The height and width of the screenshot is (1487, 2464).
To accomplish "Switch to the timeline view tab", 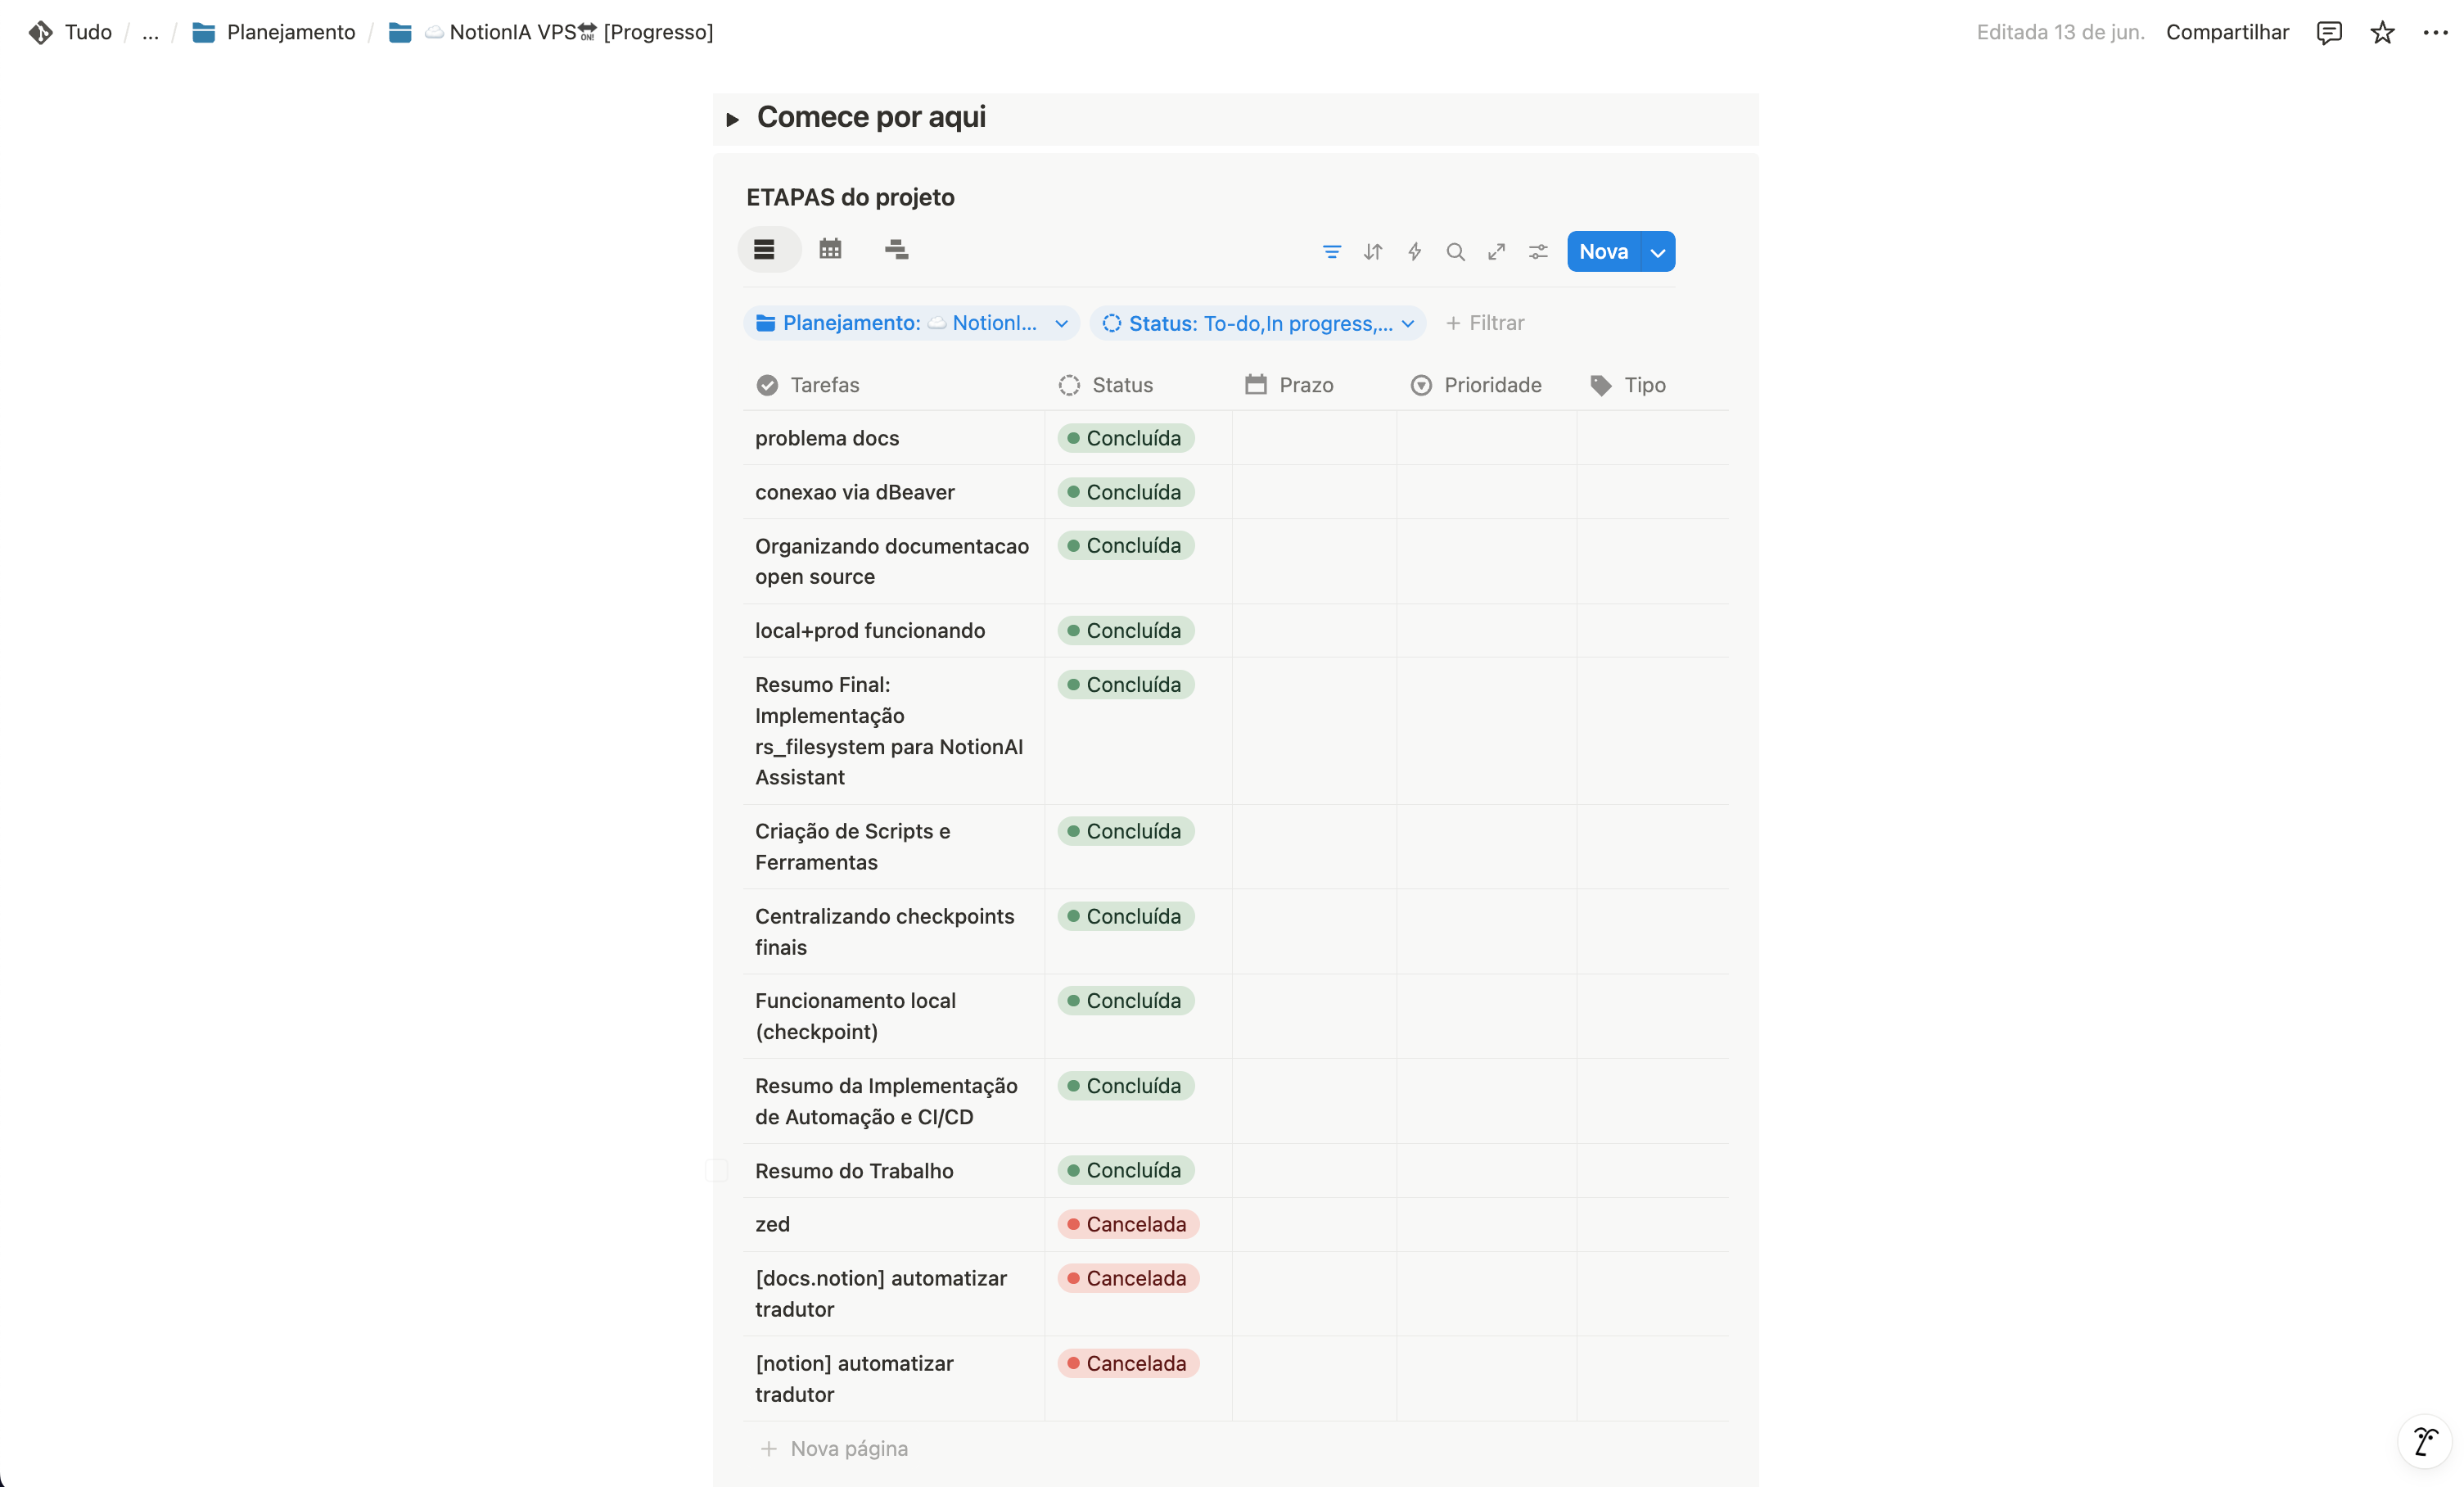I will (x=896, y=249).
